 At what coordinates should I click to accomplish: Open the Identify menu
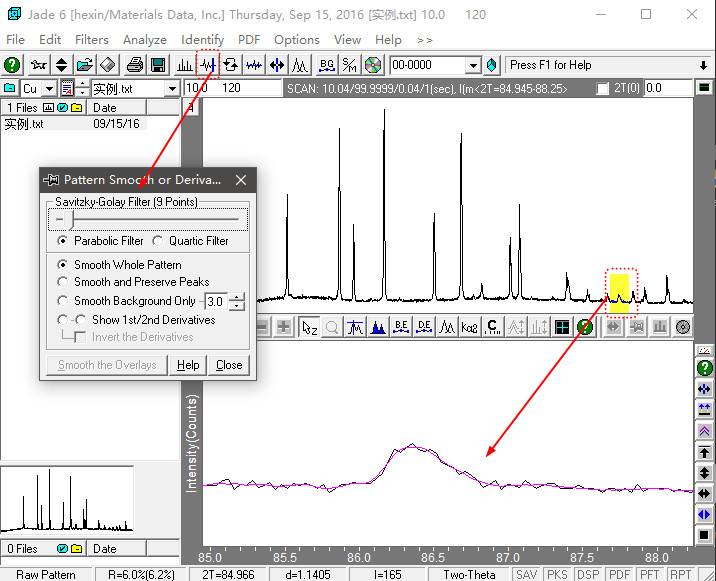[202, 40]
